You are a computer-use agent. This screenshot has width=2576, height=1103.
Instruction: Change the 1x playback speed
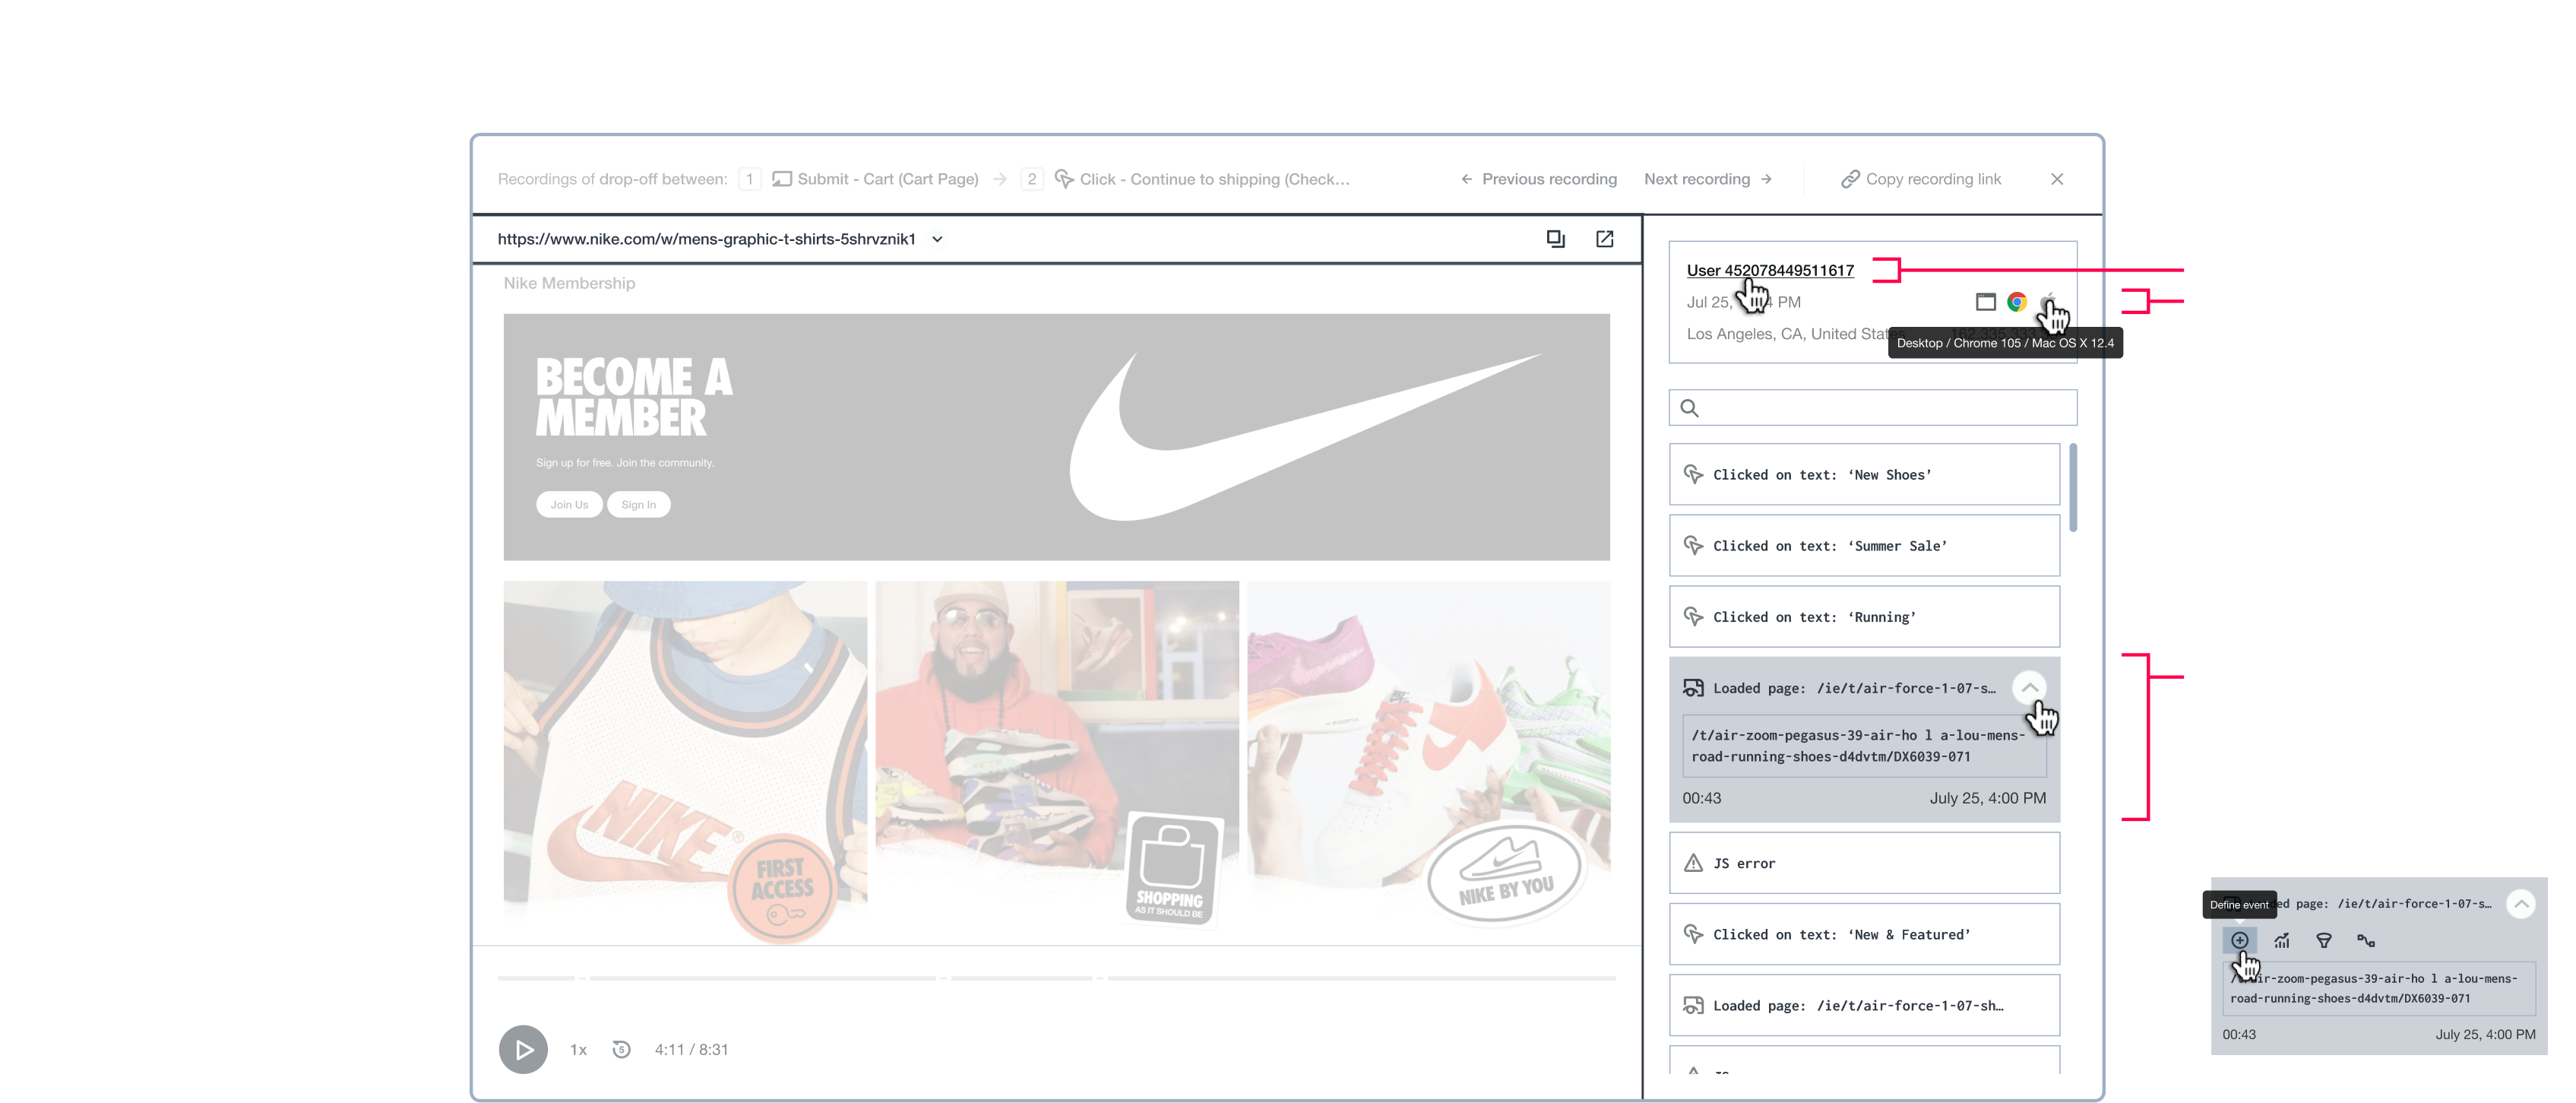point(578,1049)
